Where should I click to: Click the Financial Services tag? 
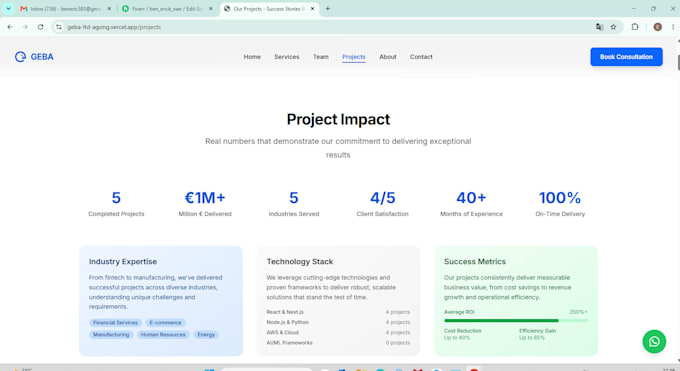pos(115,323)
